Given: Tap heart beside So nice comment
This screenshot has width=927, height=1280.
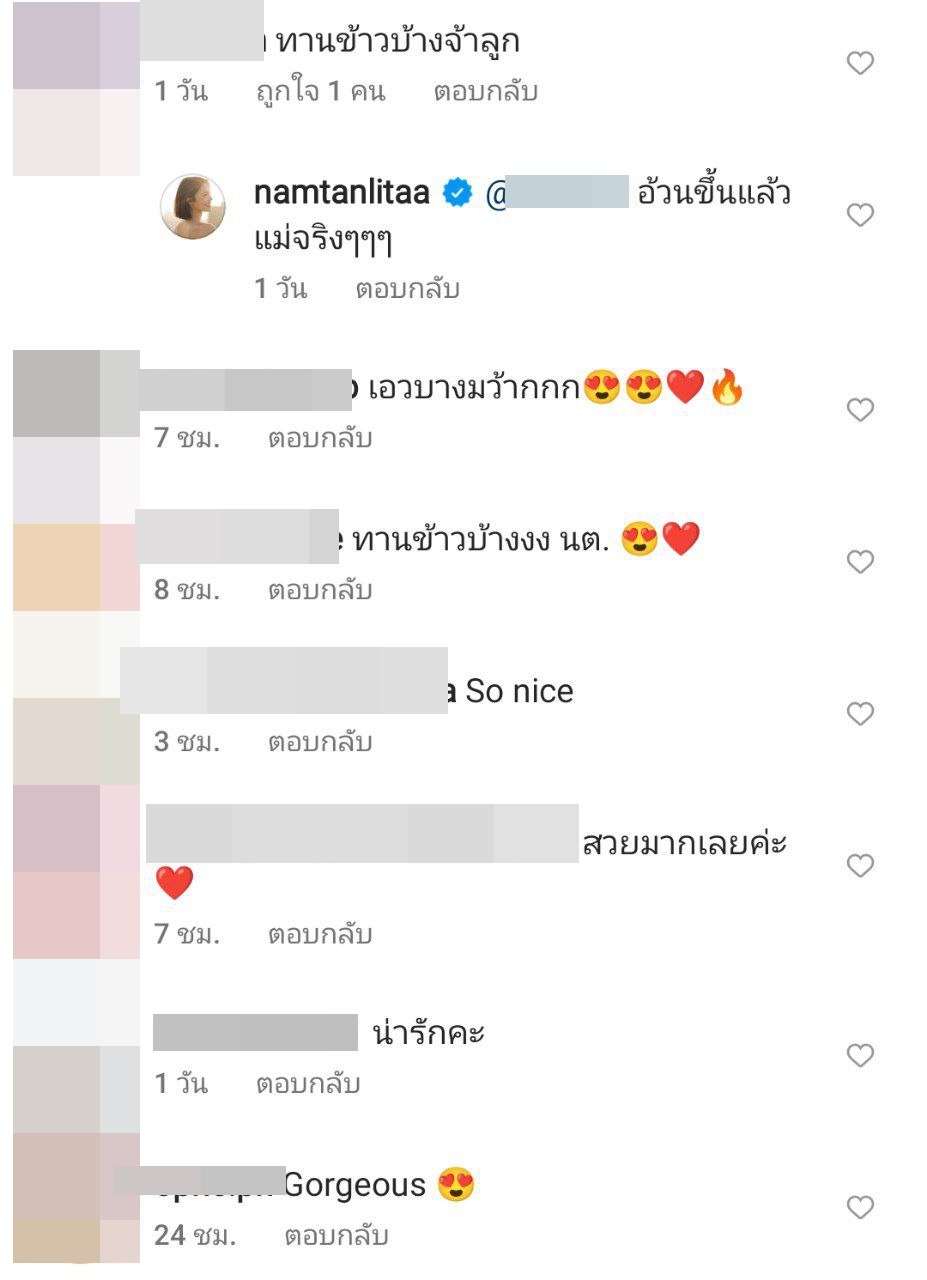Looking at the screenshot, I should pyautogui.click(x=860, y=714).
